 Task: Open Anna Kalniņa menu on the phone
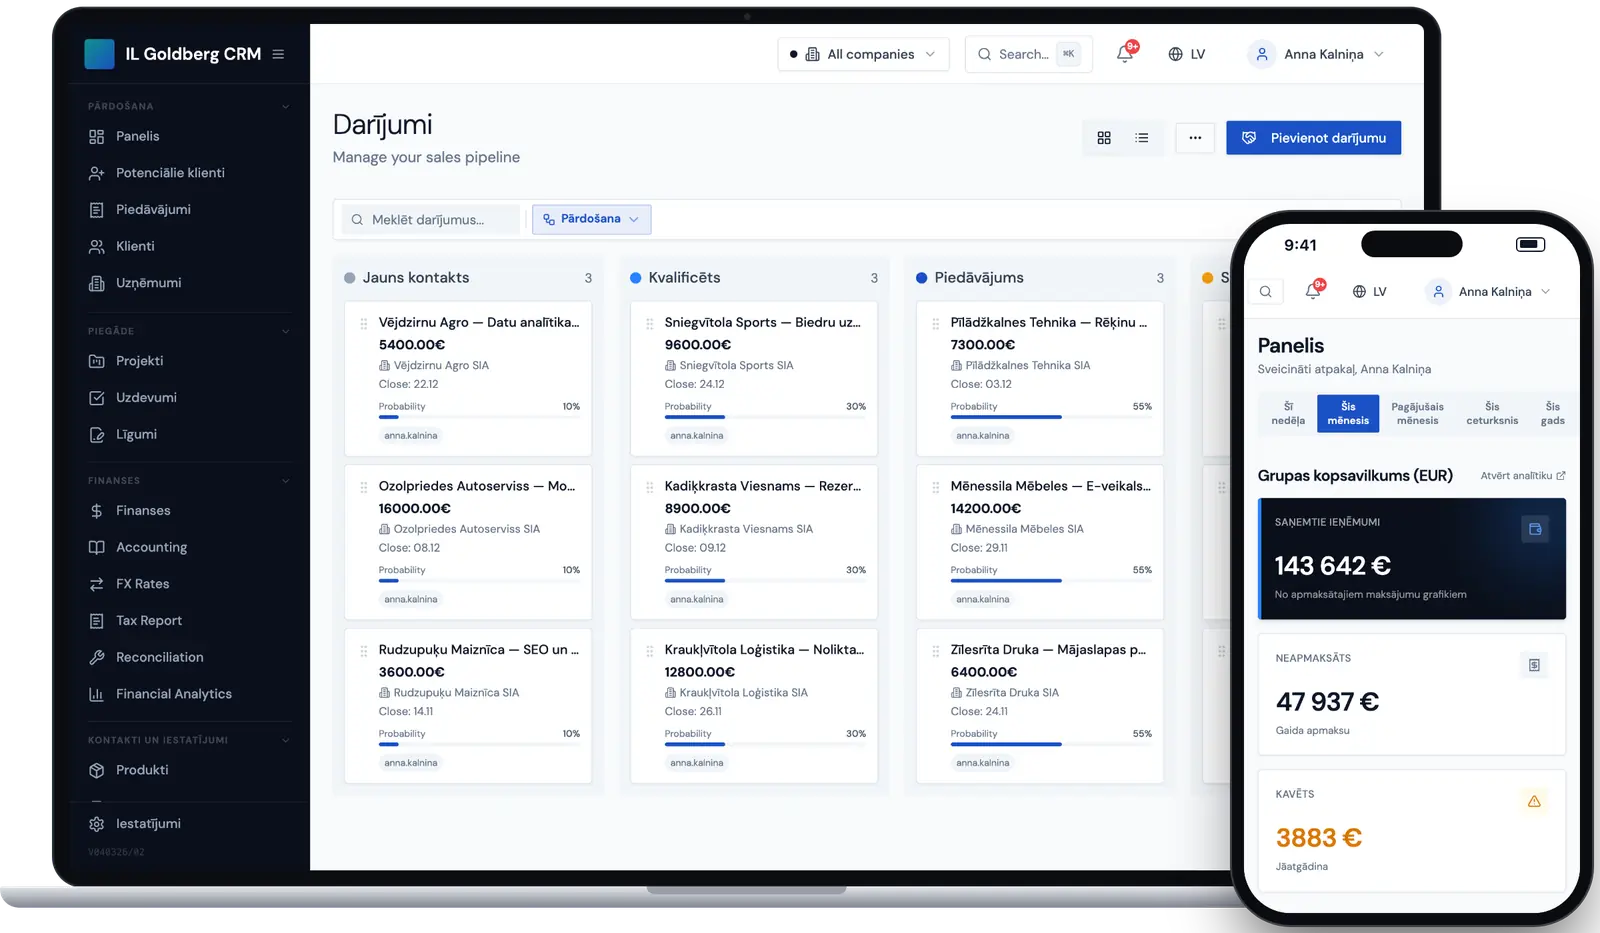click(1488, 292)
